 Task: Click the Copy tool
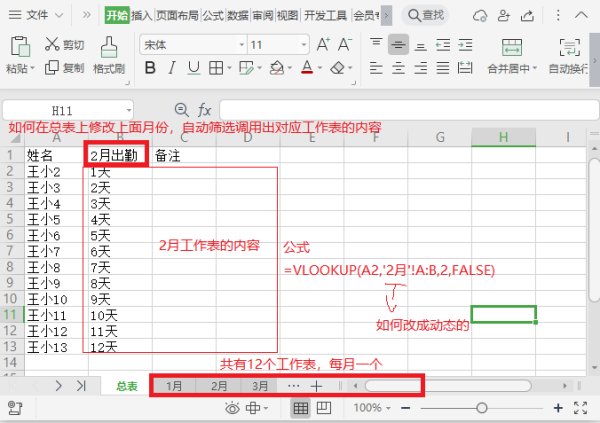pyautogui.click(x=64, y=68)
